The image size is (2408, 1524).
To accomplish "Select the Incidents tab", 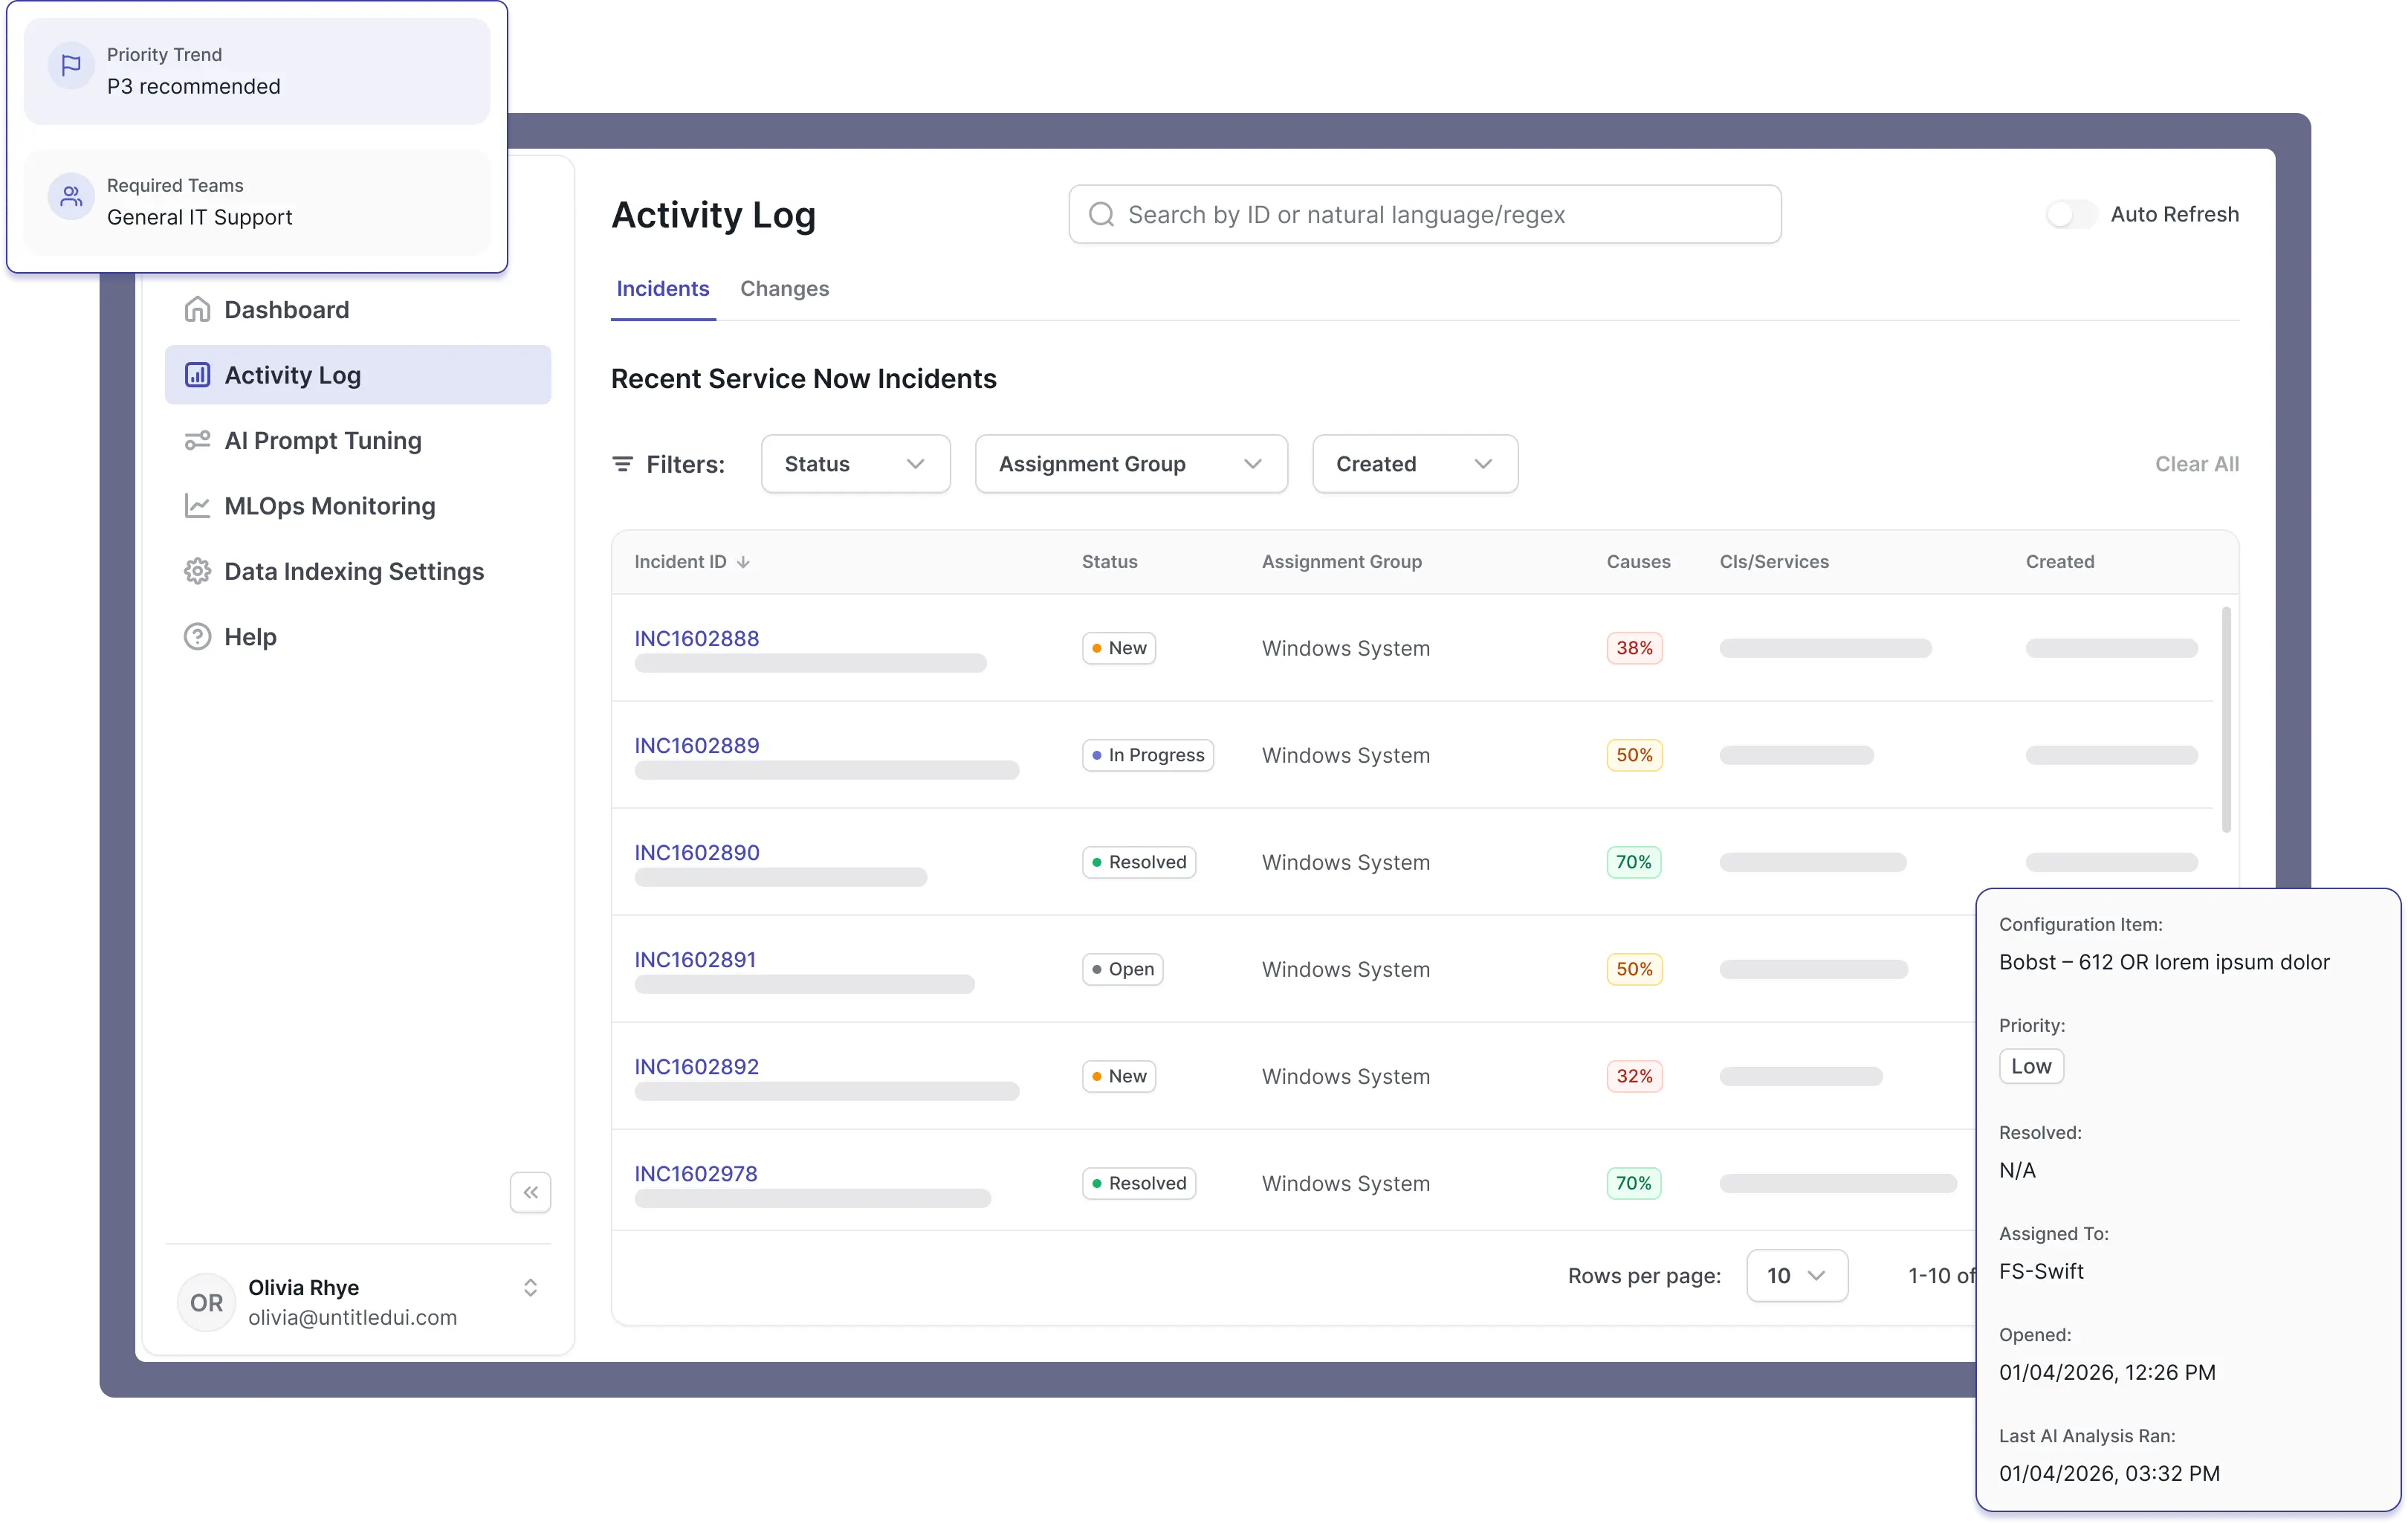I will 662,289.
